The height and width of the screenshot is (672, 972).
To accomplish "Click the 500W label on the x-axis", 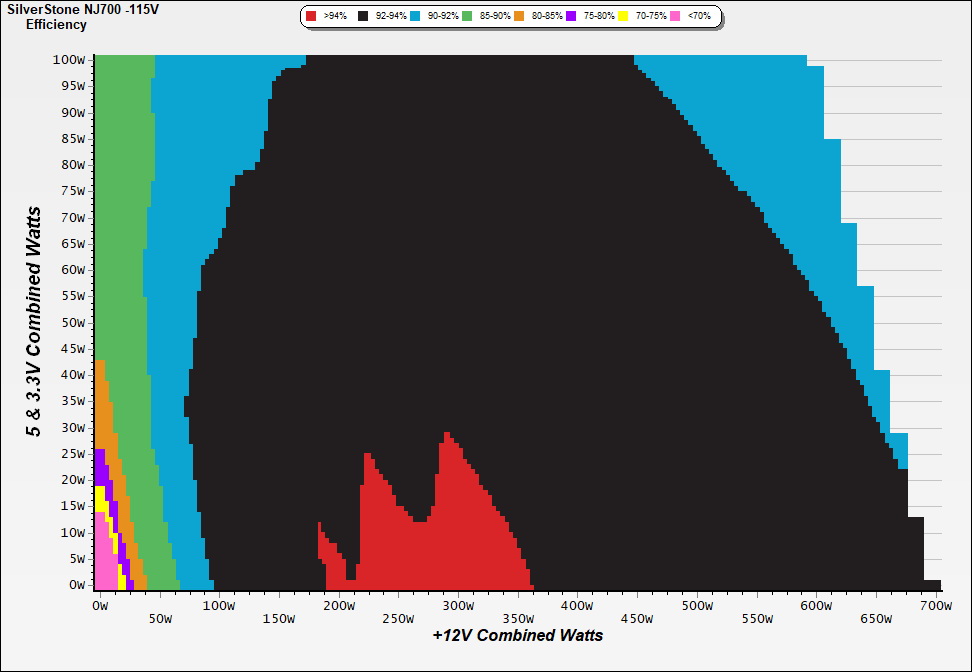I will coord(697,606).
